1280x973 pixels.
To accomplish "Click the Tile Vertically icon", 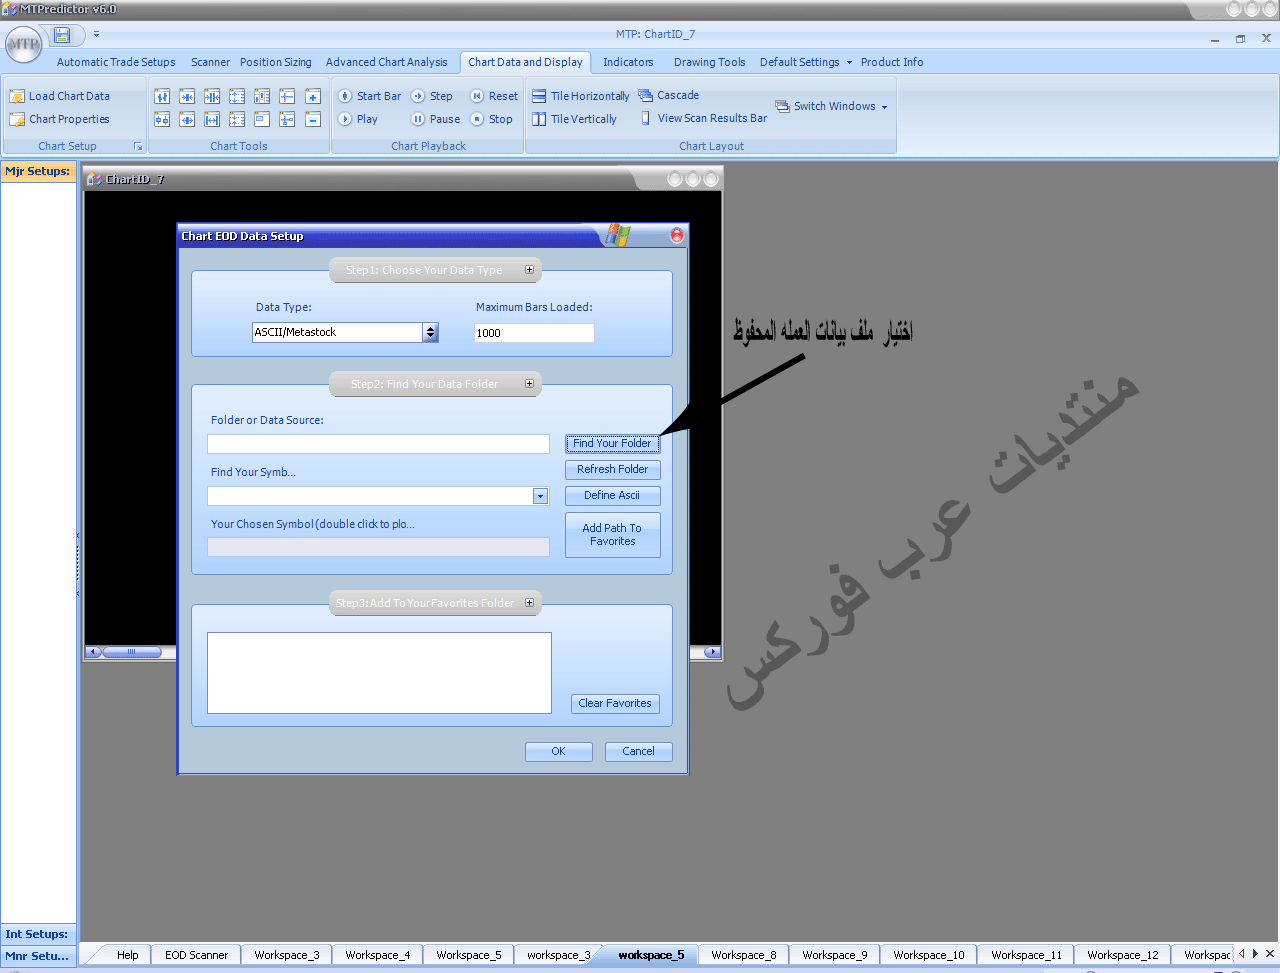I will pyautogui.click(x=539, y=119).
